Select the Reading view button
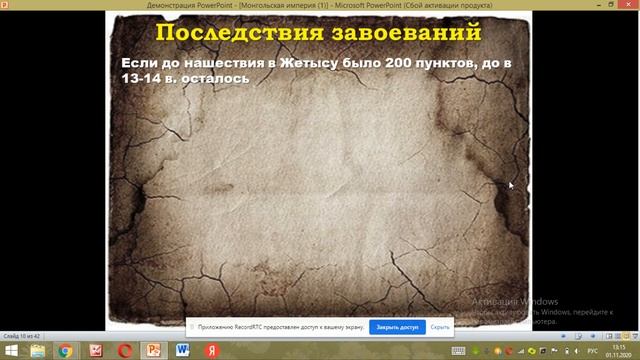640x360 pixels. coord(626,336)
